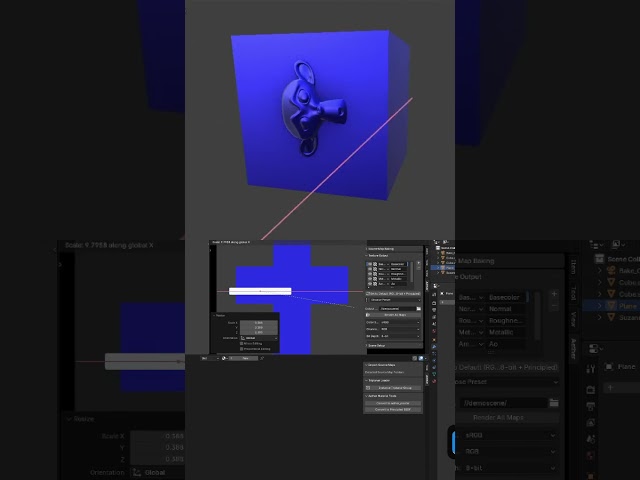Select the Plane object in the outliner
Screen dimensions: 640x480
(x=449, y=268)
